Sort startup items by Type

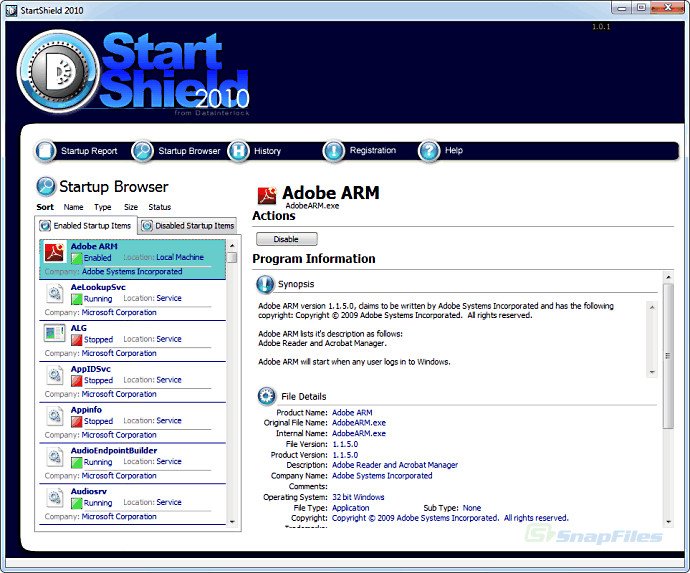click(103, 207)
